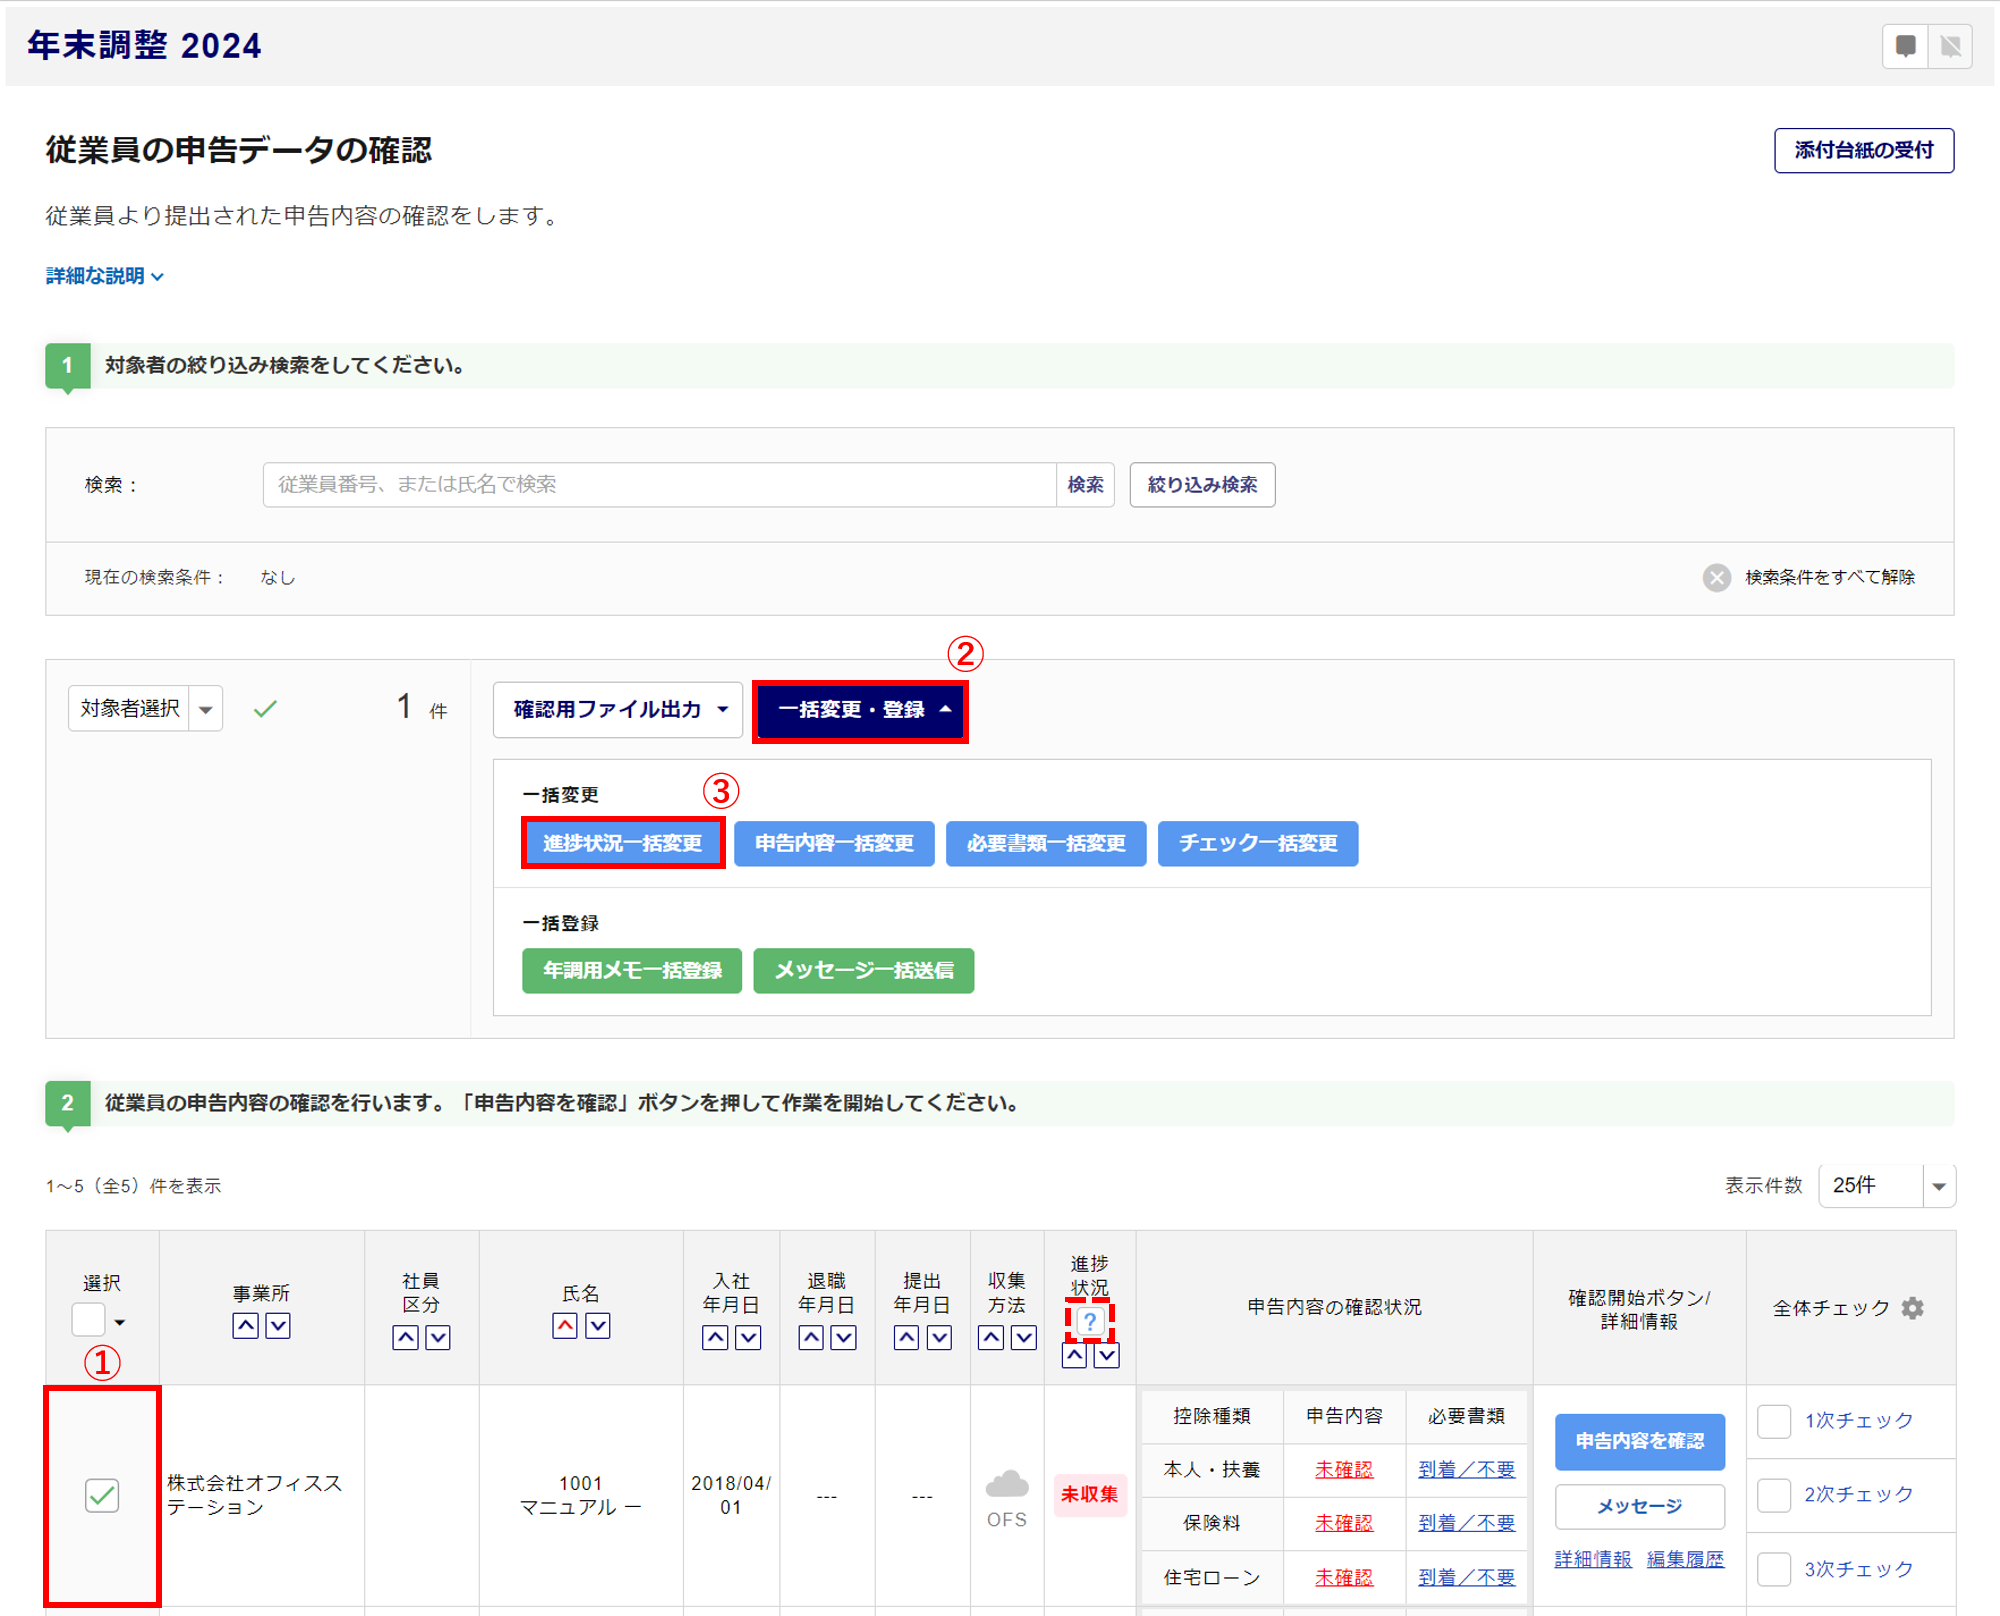Sort 氏名 column ascending with up arrow
The width and height of the screenshot is (2000, 1616).
pos(565,1326)
